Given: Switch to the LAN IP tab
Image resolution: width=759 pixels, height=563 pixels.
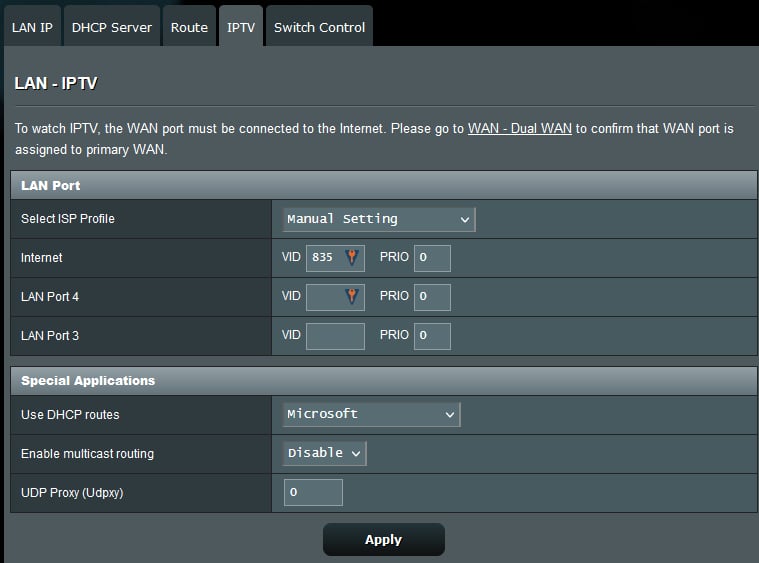Looking at the screenshot, I should tap(32, 27).
